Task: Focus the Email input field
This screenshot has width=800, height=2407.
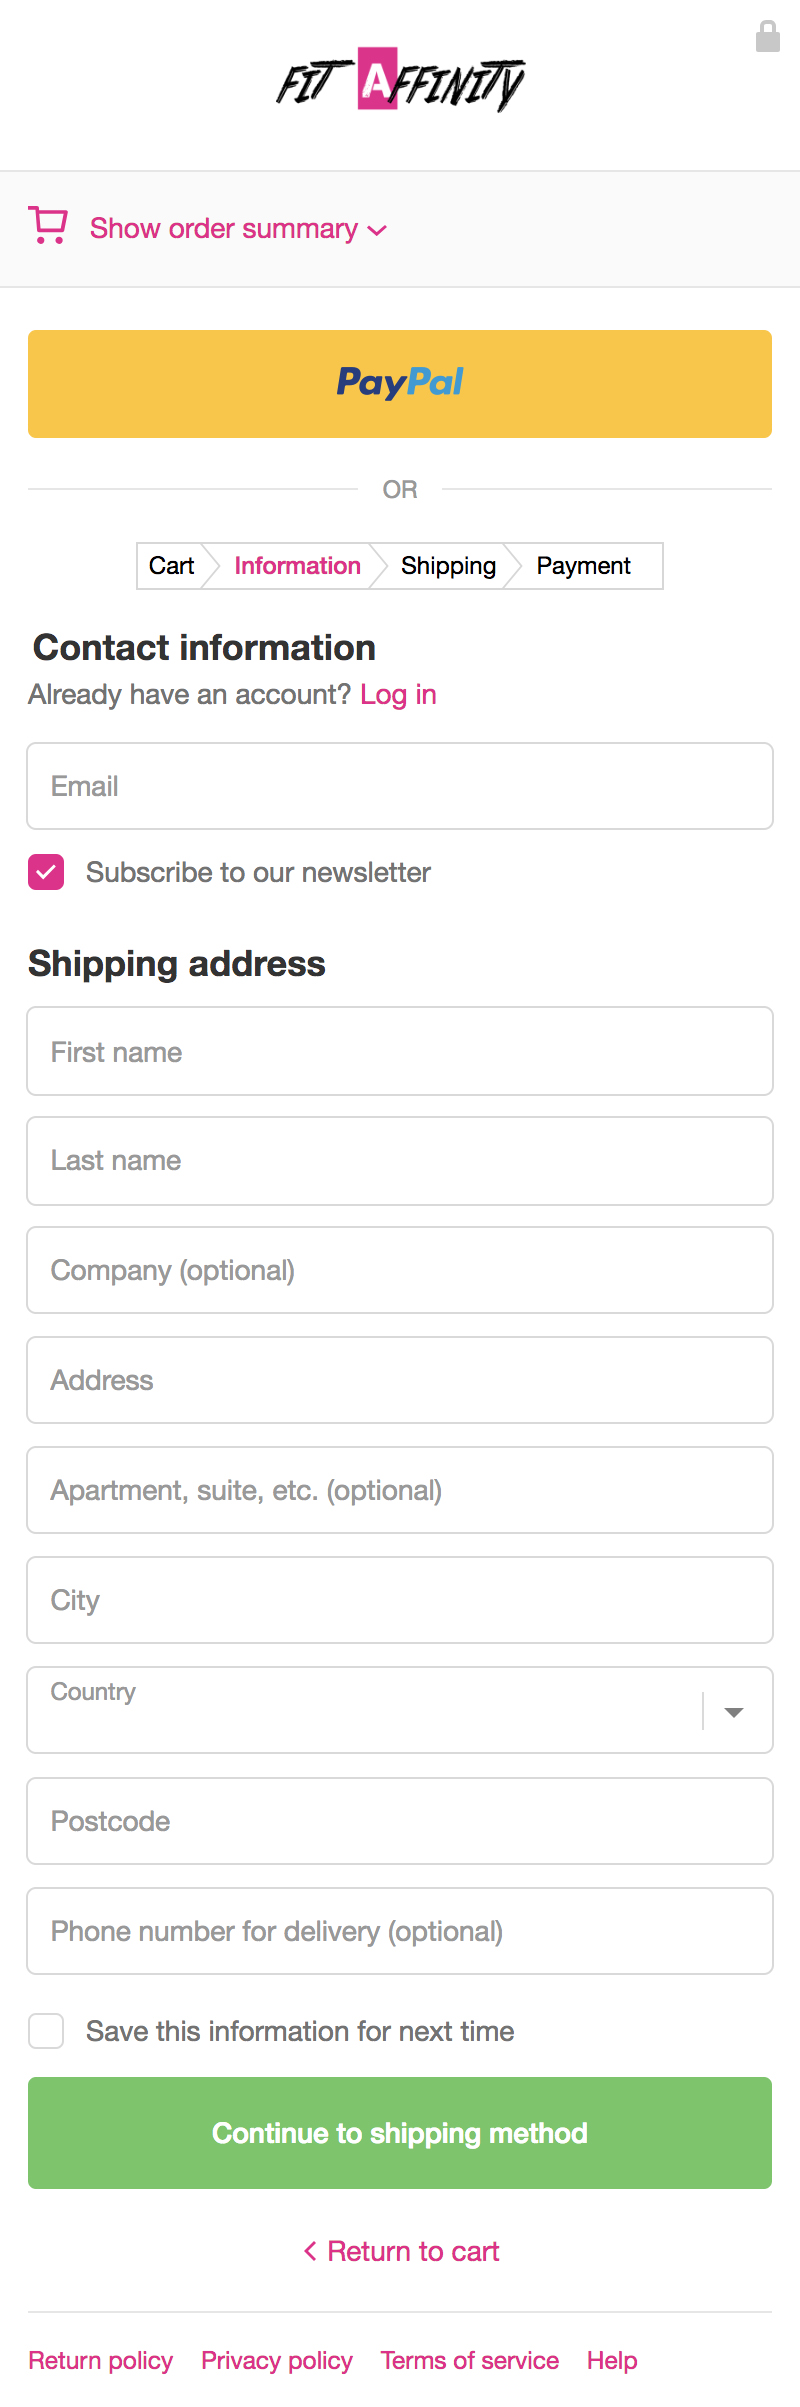Action: [400, 786]
